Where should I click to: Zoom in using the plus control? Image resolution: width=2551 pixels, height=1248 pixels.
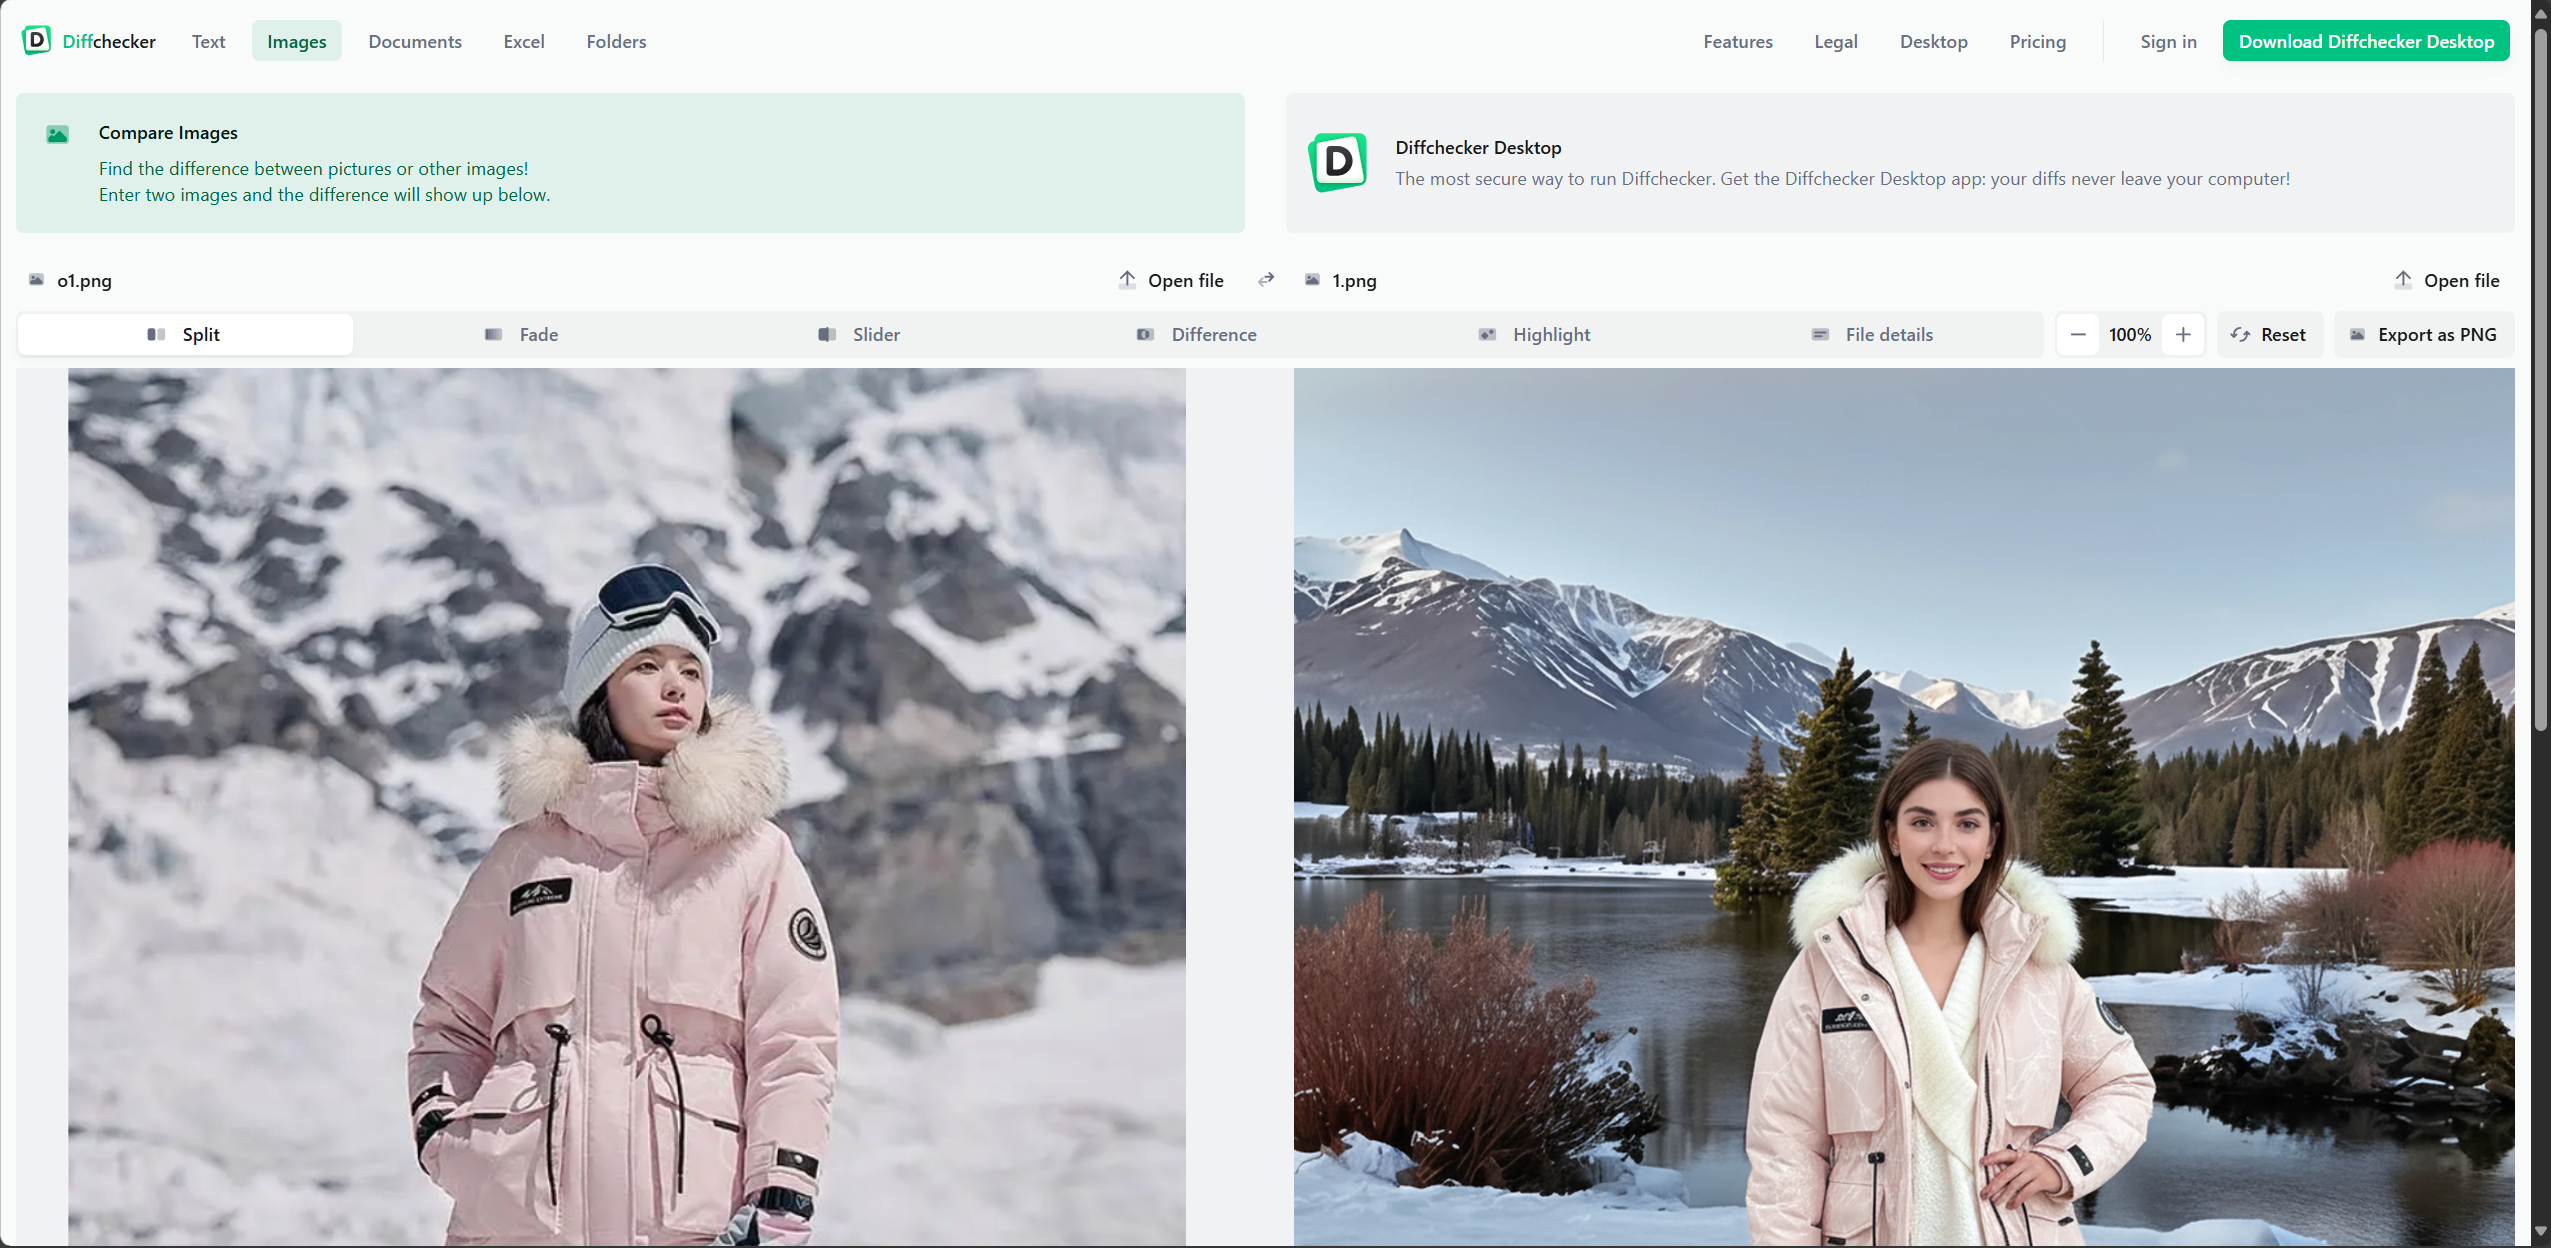2183,334
